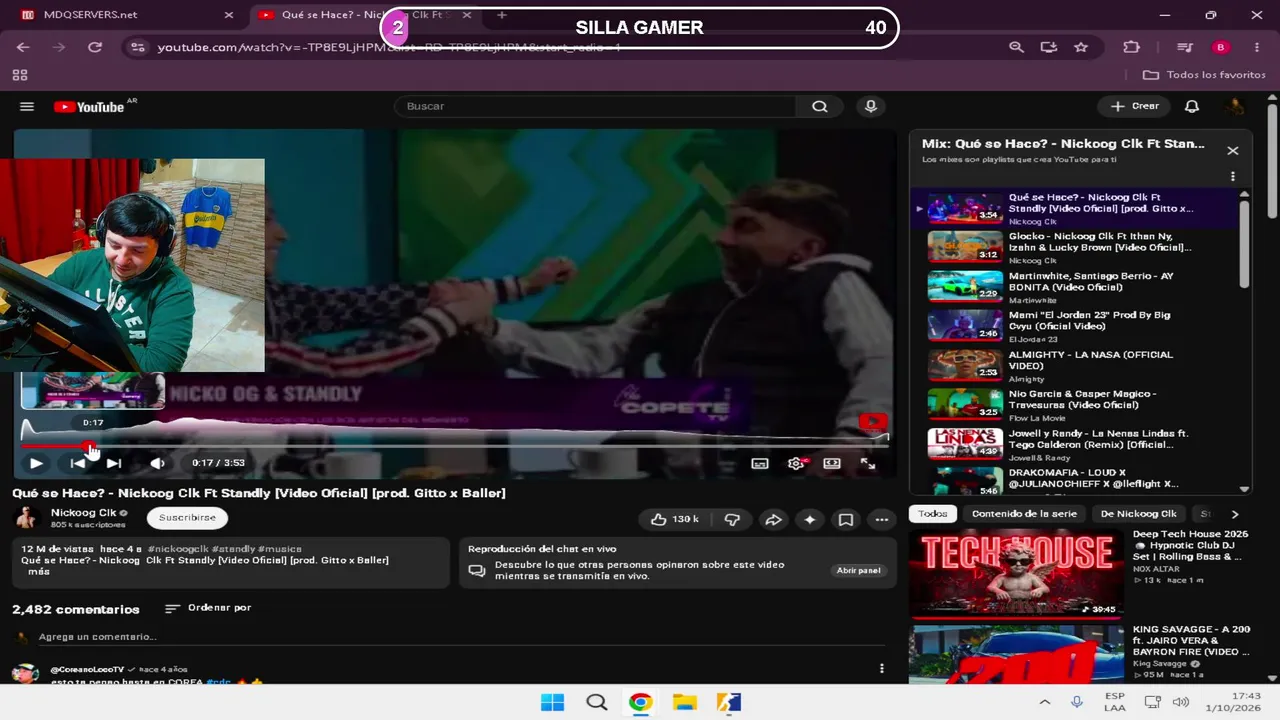Viewport: 1280px width, 720px height.
Task: Dislike the video
Action: point(732,519)
